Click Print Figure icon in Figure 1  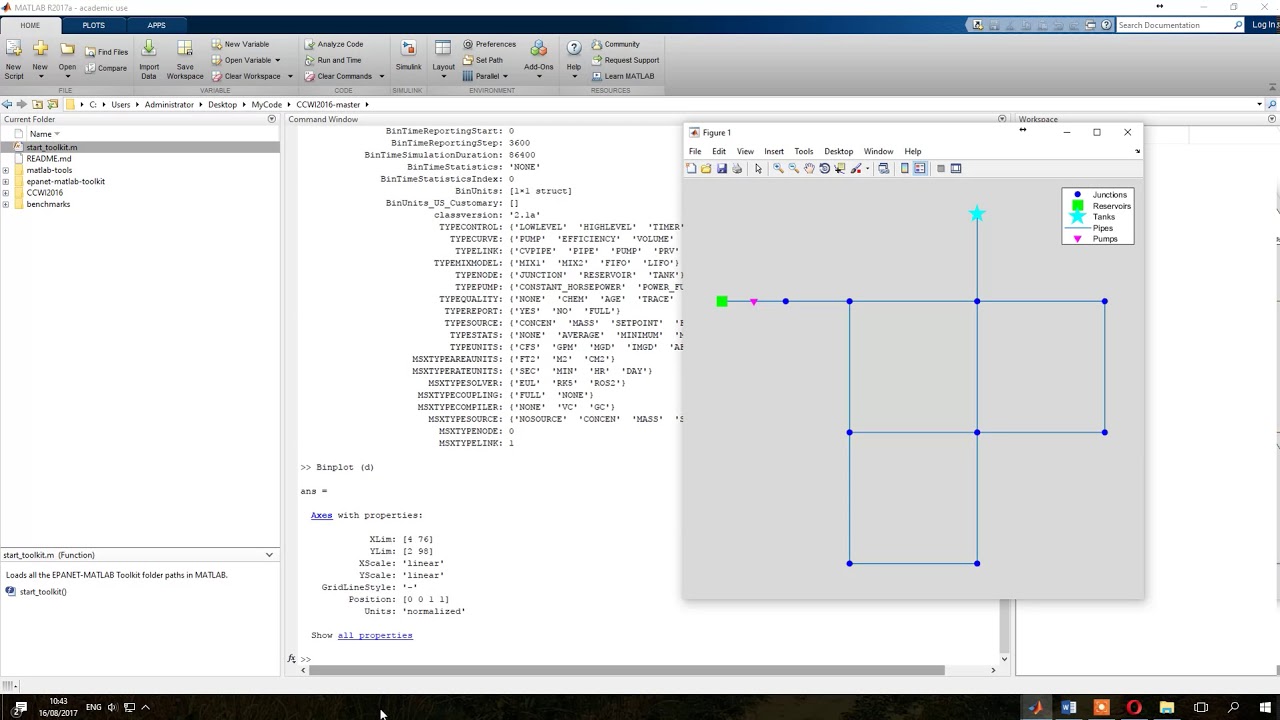click(x=737, y=168)
